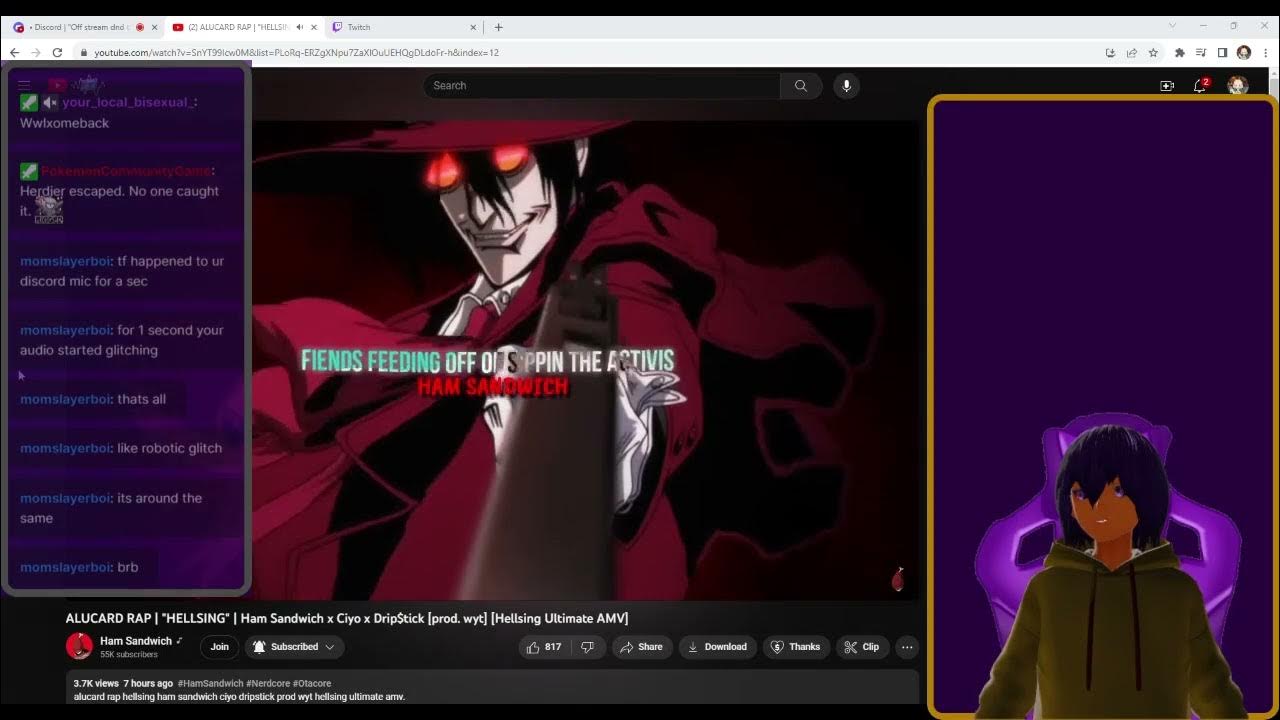Click Ham Sandwich channel avatar
Viewport: 1280px width, 720px height.
79,646
